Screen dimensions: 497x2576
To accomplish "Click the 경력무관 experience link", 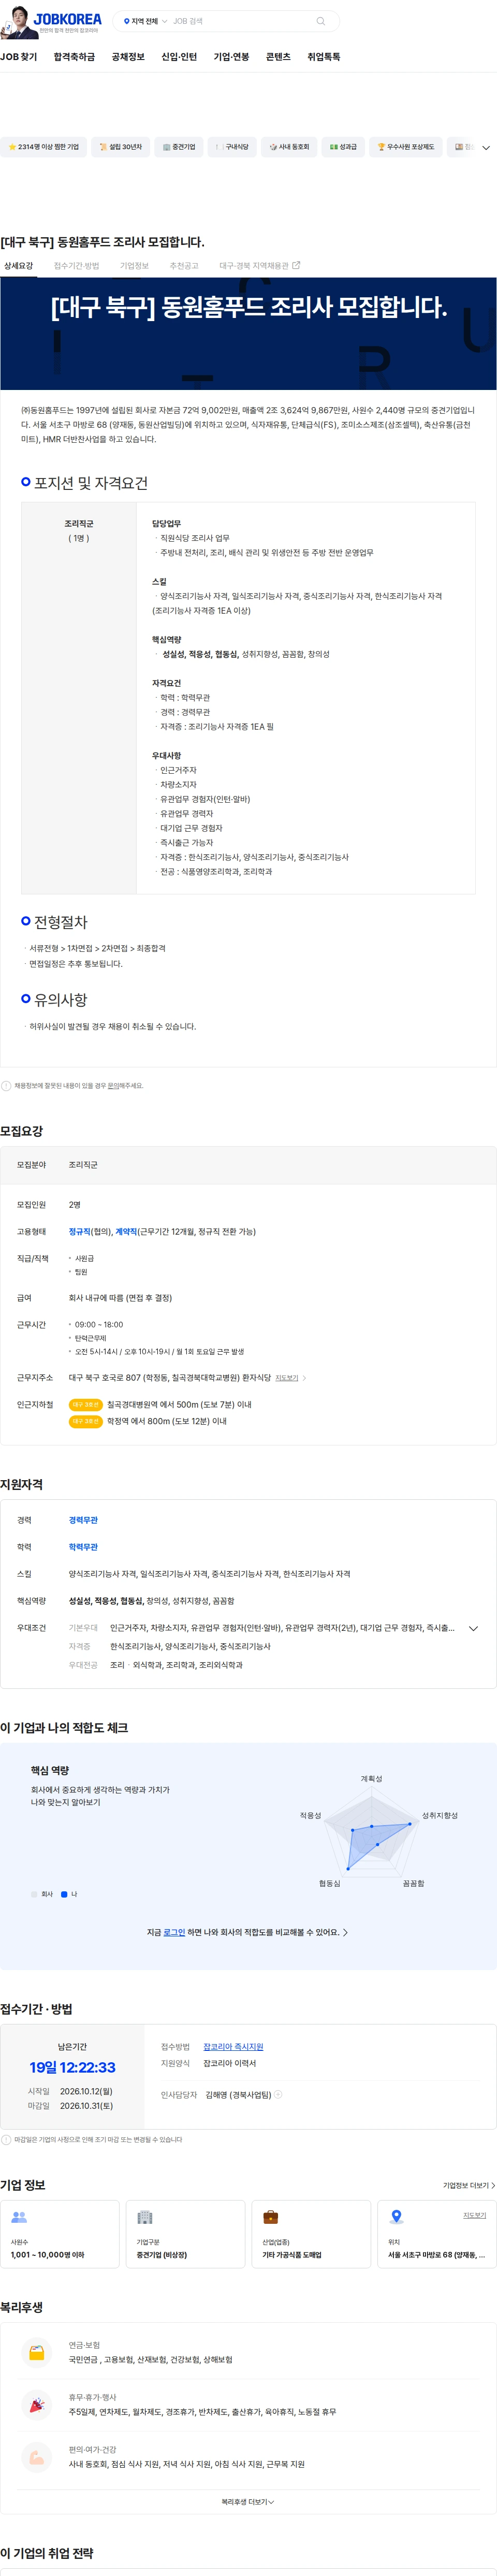I will tap(83, 1520).
